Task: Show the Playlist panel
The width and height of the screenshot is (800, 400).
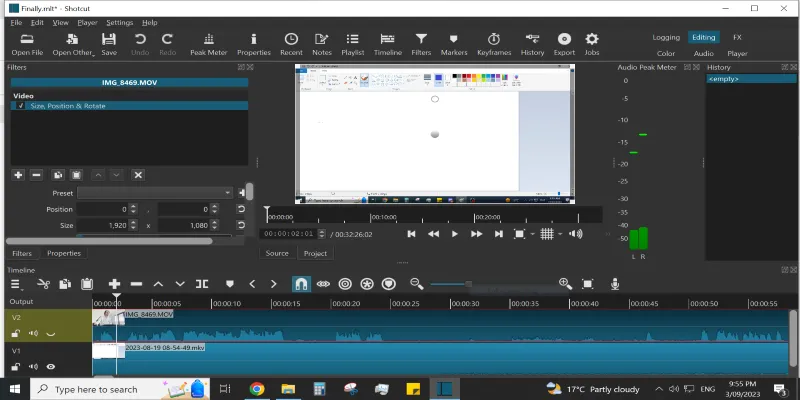Action: click(353, 44)
